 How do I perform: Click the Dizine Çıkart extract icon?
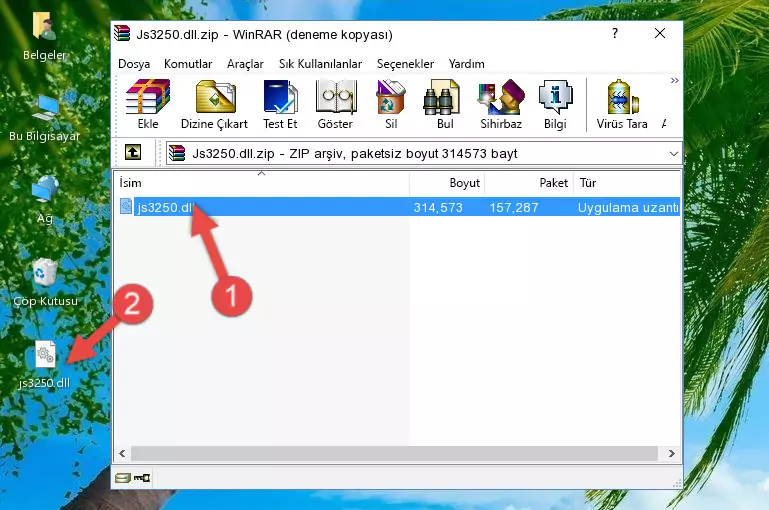click(x=214, y=104)
